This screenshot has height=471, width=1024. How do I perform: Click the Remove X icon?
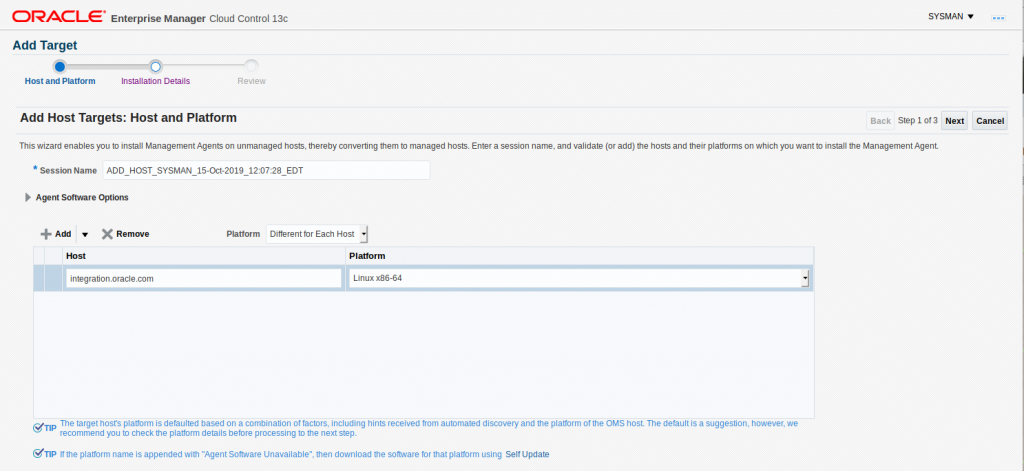tap(107, 234)
